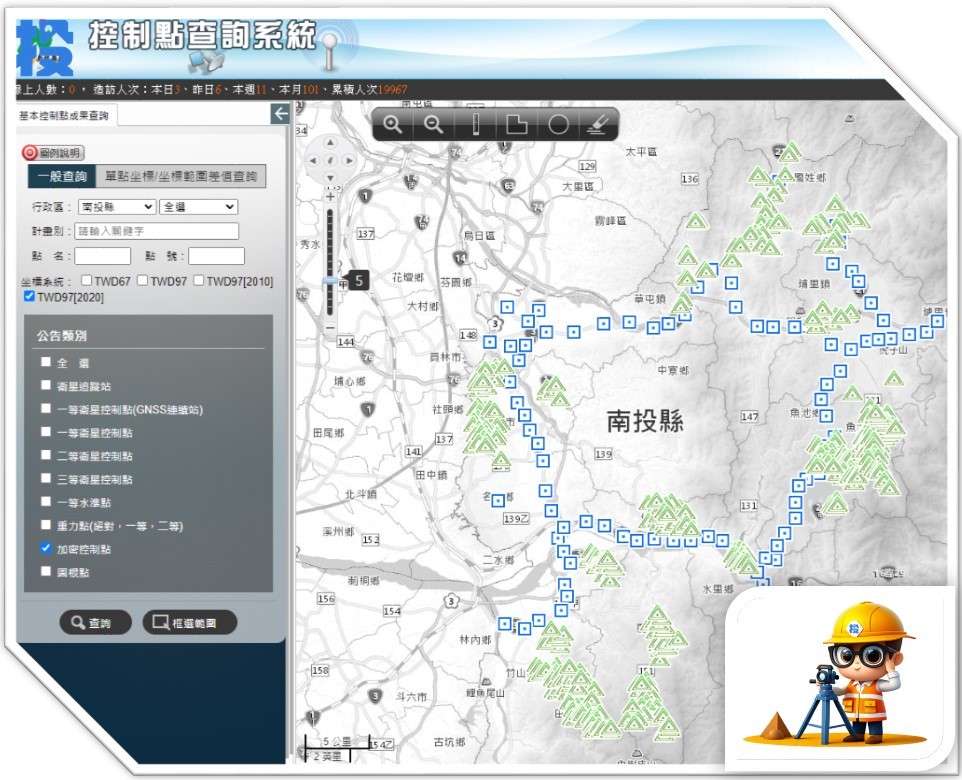Open the 單點坐標/坐標範圍差值查詢 tab
This screenshot has height=780, width=962.
[181, 176]
